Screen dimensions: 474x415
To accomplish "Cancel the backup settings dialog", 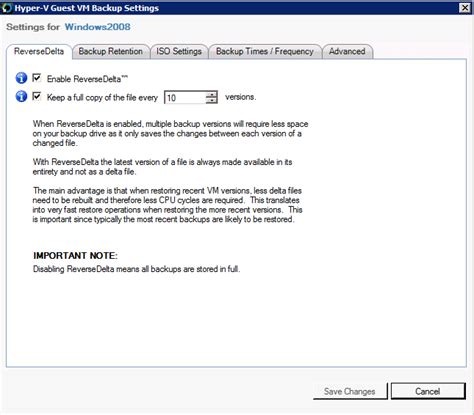I will pyautogui.click(x=428, y=391).
